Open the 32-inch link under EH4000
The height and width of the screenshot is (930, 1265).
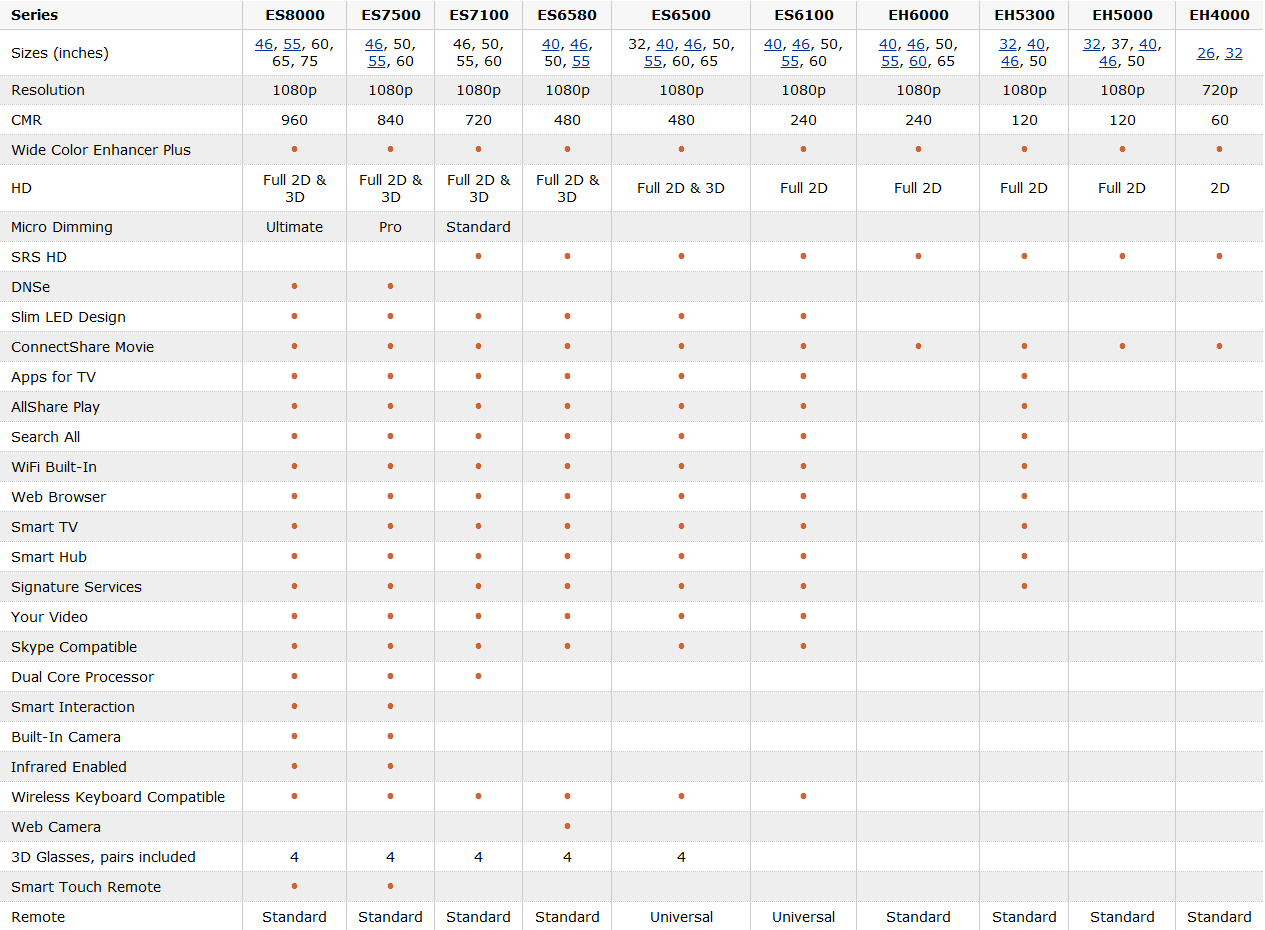1234,53
